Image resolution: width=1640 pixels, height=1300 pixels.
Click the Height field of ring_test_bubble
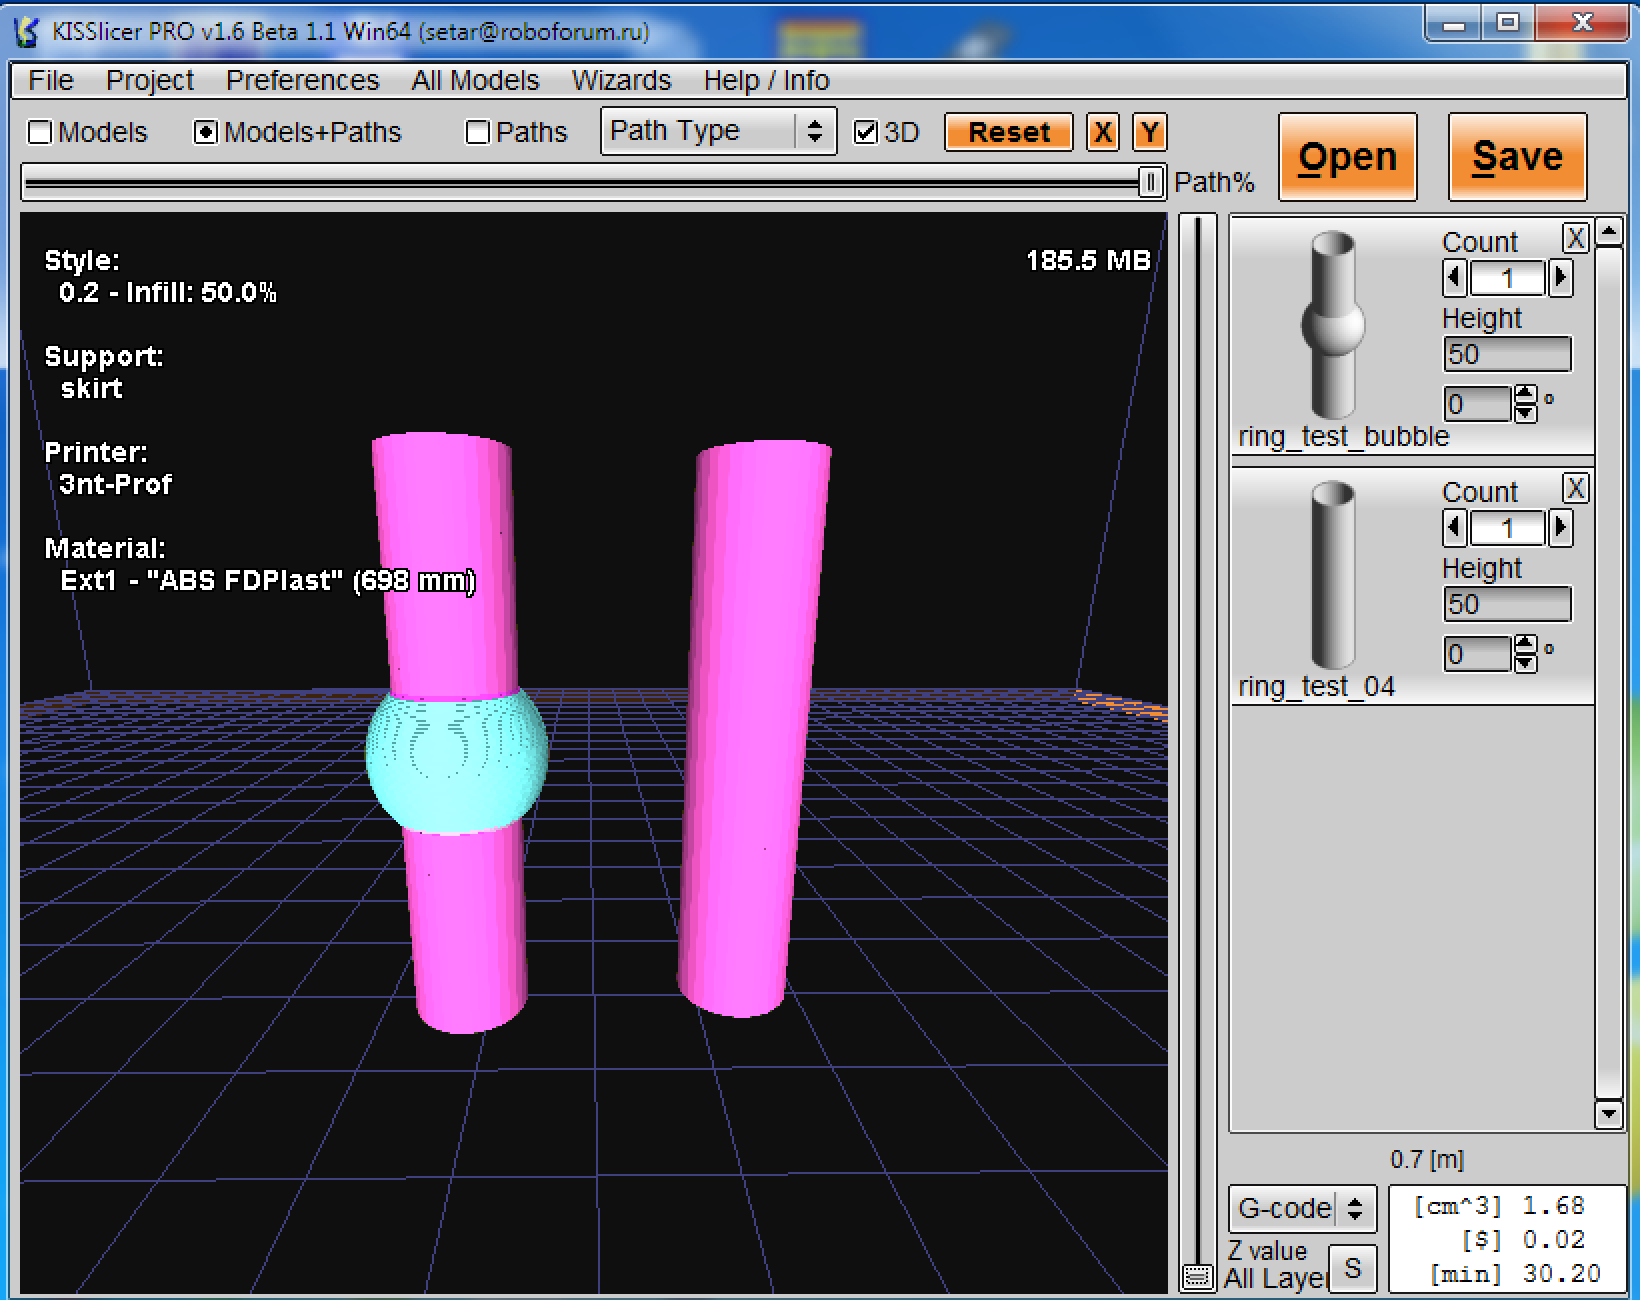coord(1506,354)
